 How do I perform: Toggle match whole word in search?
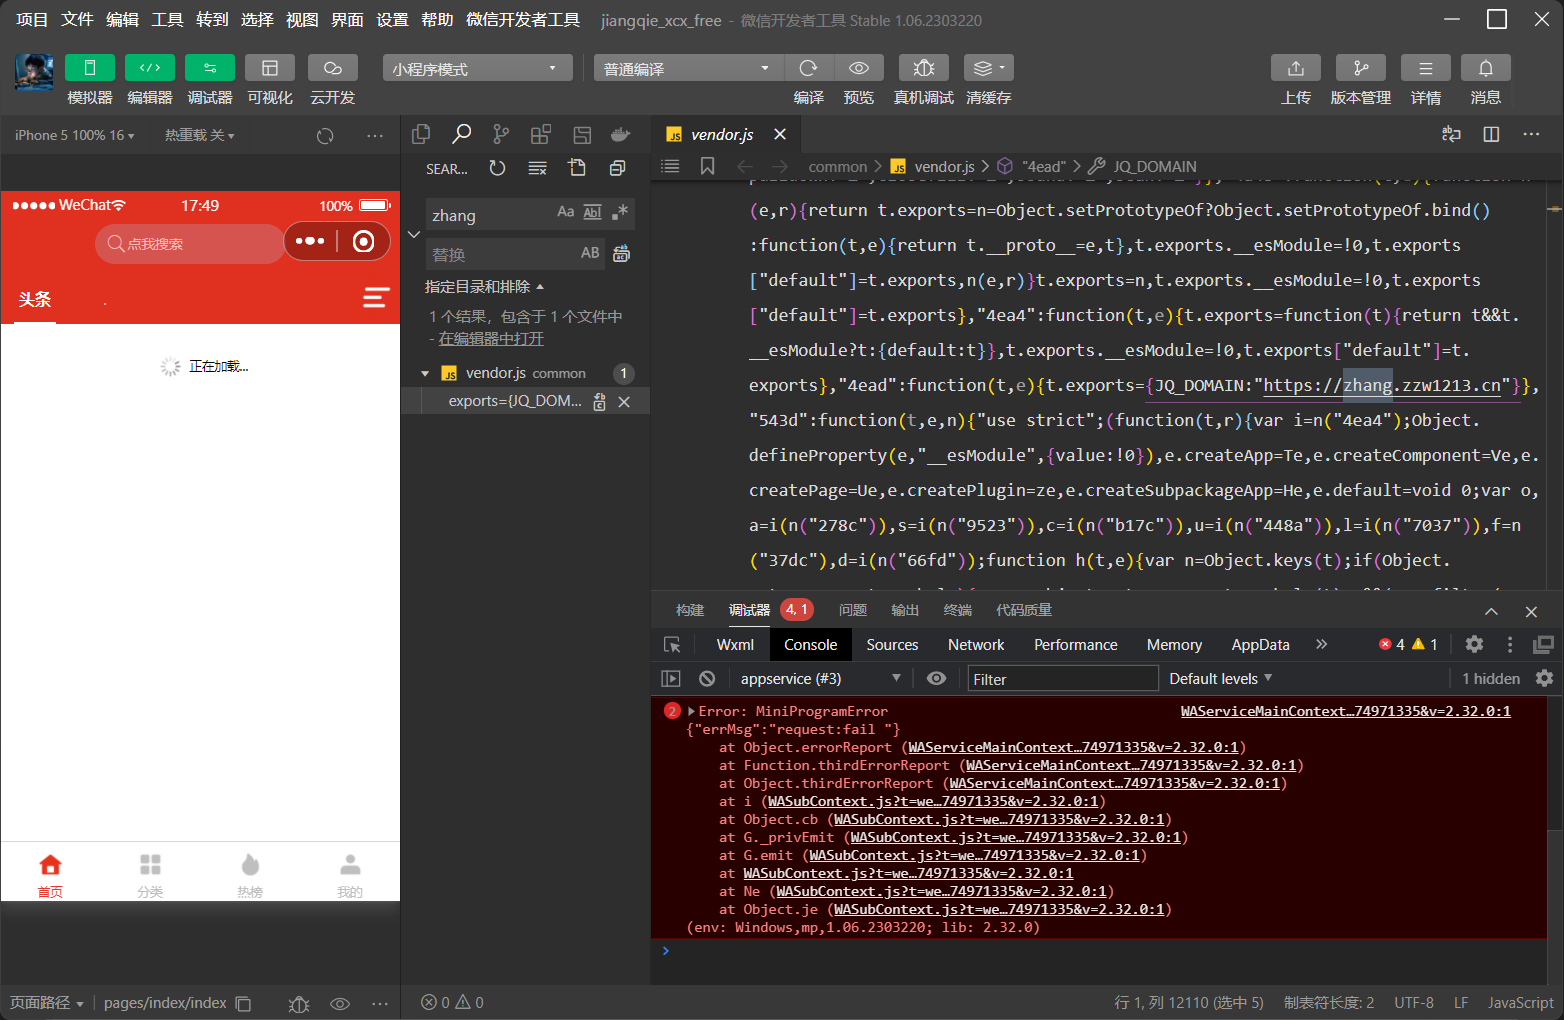tap(592, 212)
